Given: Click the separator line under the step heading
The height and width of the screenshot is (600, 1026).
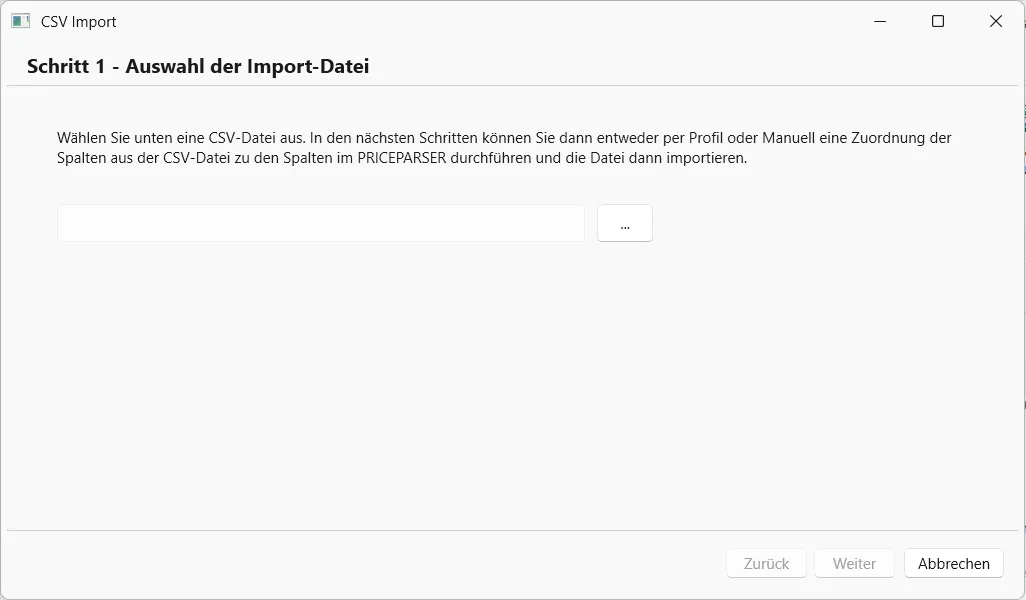Looking at the screenshot, I should [513, 85].
